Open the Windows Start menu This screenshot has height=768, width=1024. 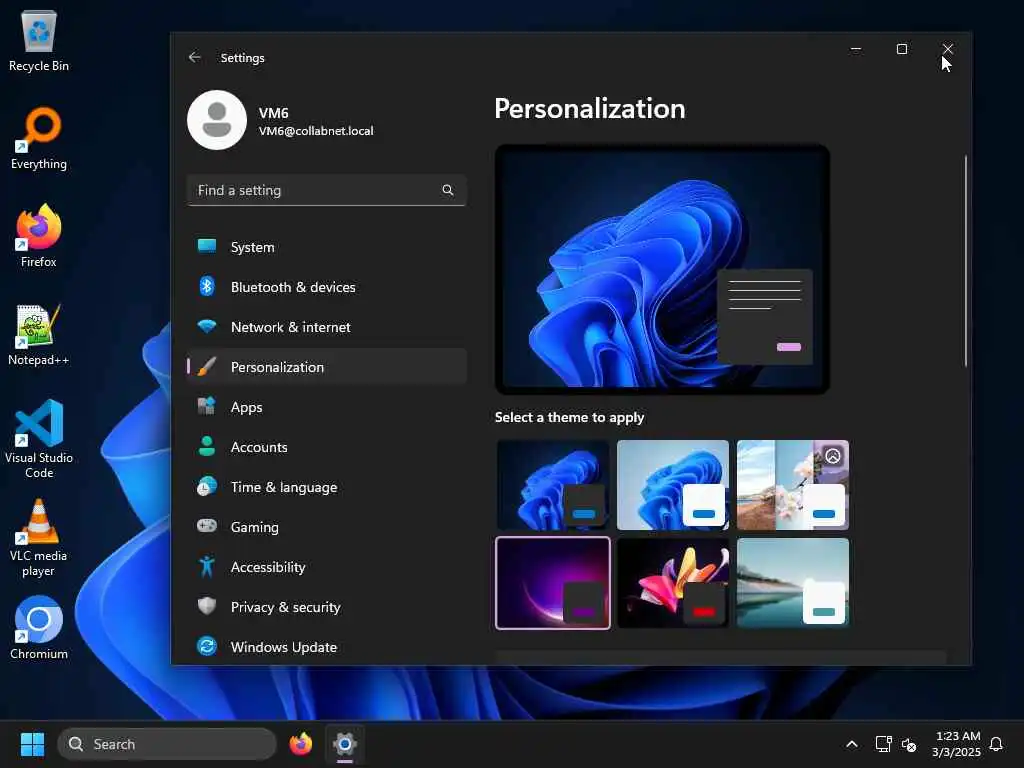point(32,744)
